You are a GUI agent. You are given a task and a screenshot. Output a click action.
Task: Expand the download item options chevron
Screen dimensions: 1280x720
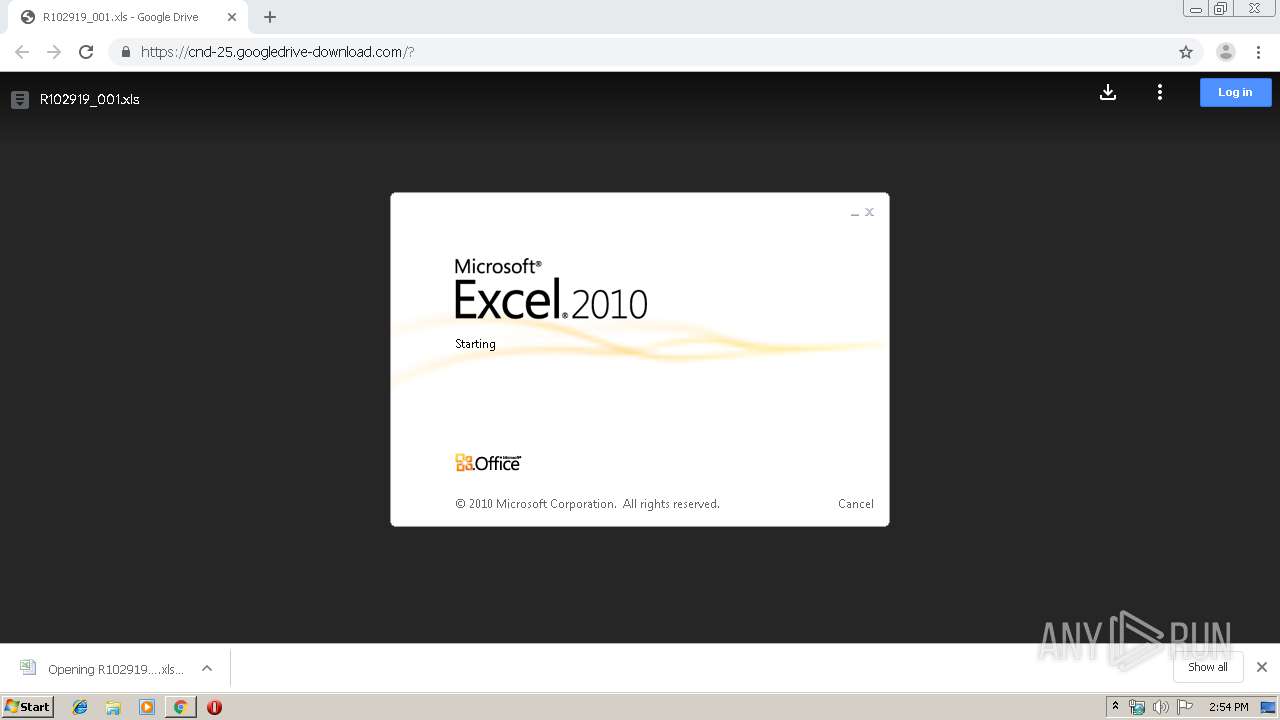(207, 668)
